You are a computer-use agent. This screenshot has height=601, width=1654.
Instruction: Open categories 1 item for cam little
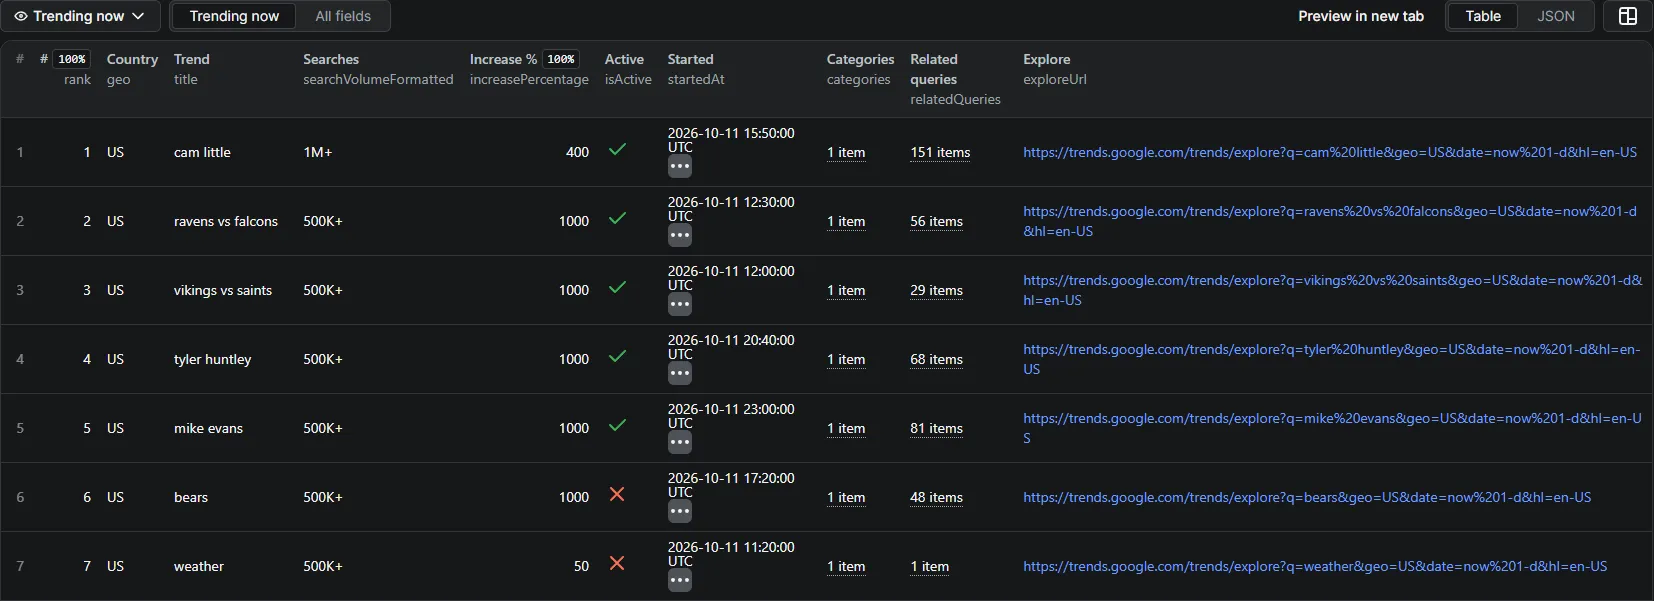tap(846, 153)
